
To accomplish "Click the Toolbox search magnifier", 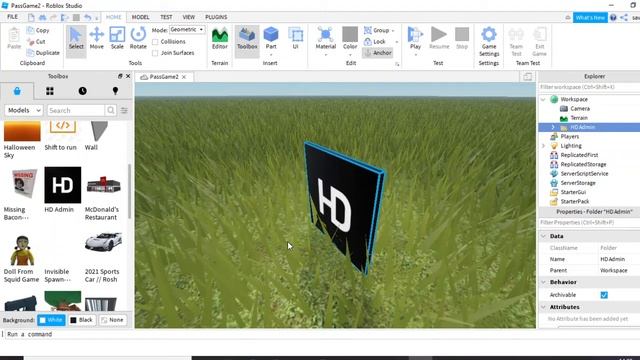I will click(x=111, y=110).
